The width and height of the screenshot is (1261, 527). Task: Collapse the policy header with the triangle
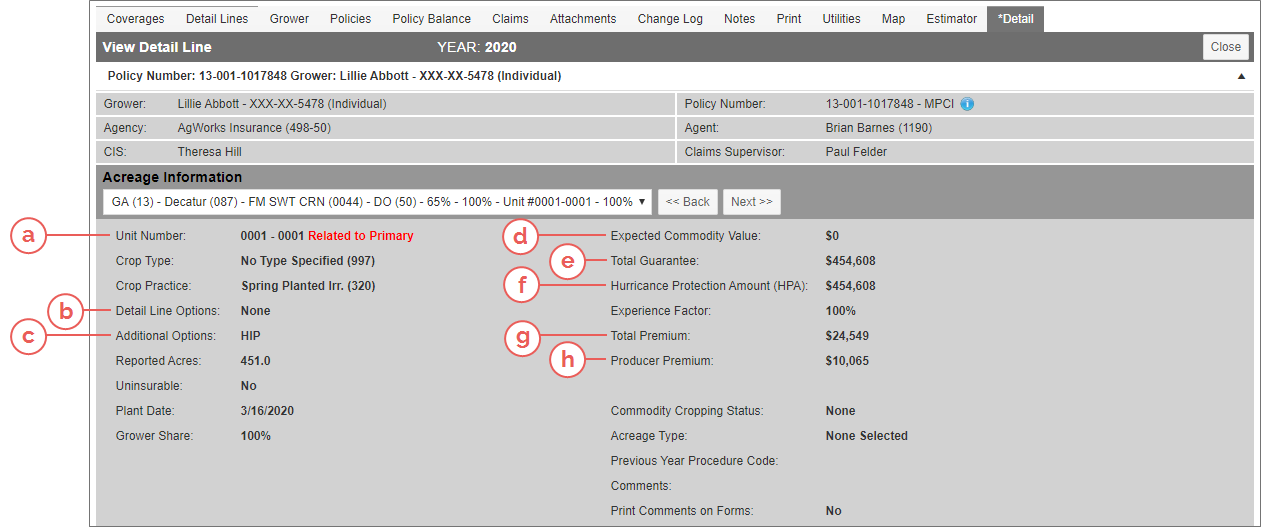tap(1241, 76)
